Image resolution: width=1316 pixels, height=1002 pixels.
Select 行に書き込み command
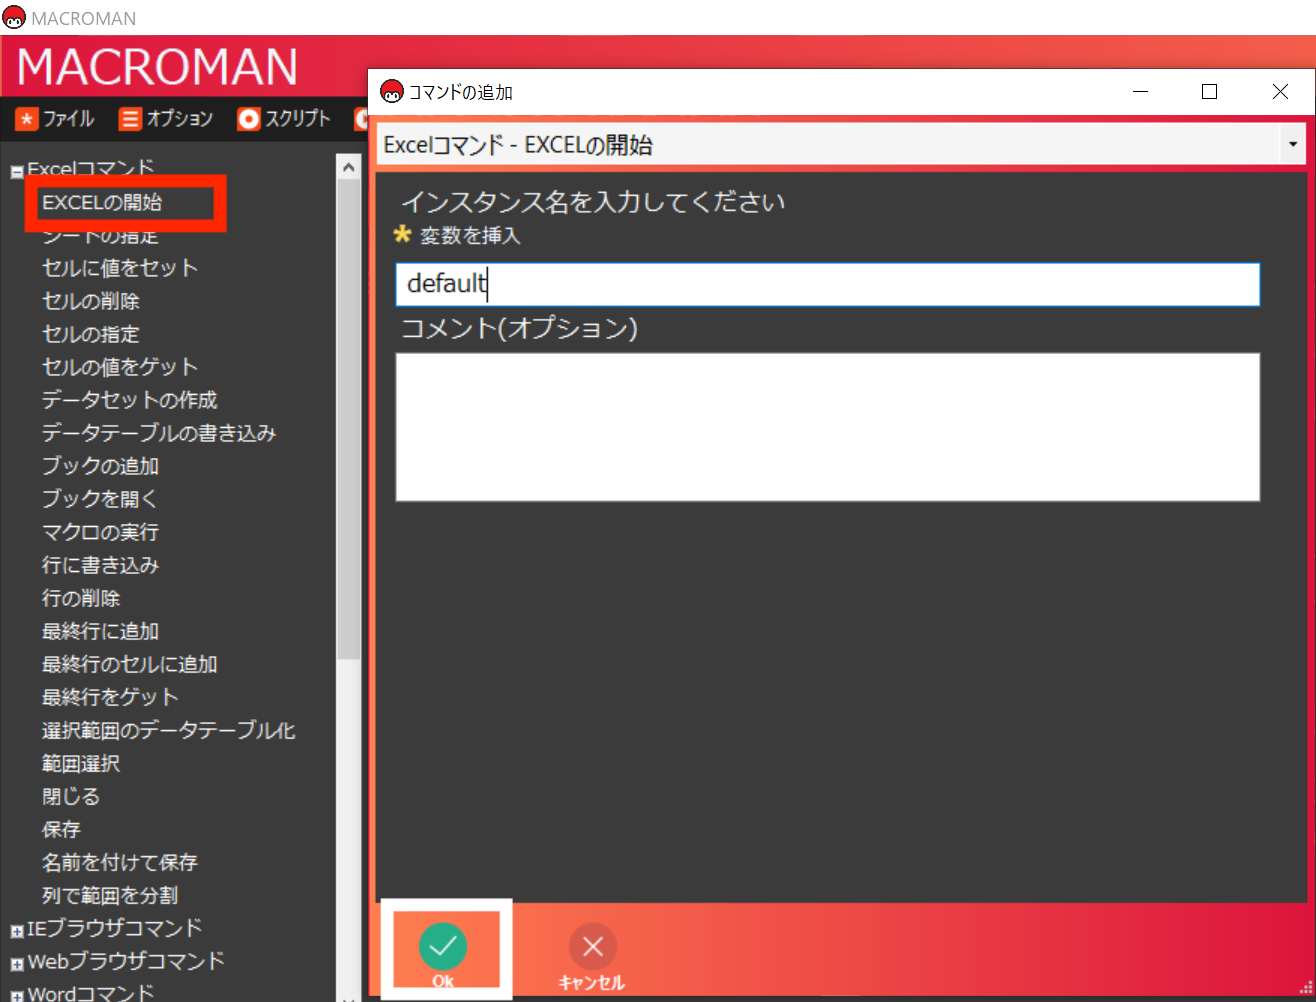tap(100, 565)
